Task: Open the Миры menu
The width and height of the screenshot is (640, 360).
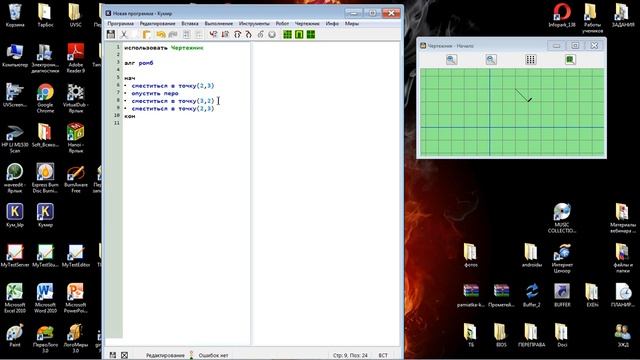Action: pos(352,24)
